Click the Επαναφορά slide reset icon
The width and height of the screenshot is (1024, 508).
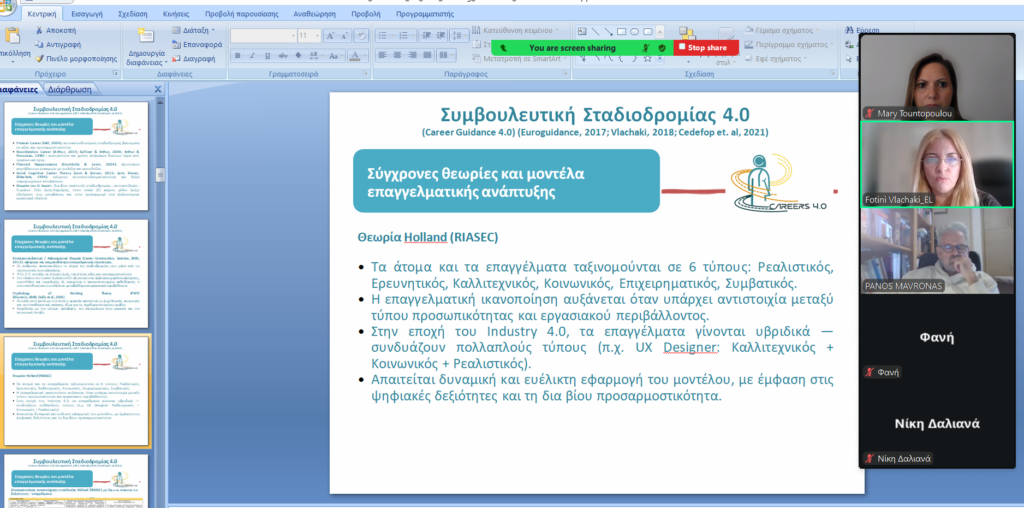(176, 44)
